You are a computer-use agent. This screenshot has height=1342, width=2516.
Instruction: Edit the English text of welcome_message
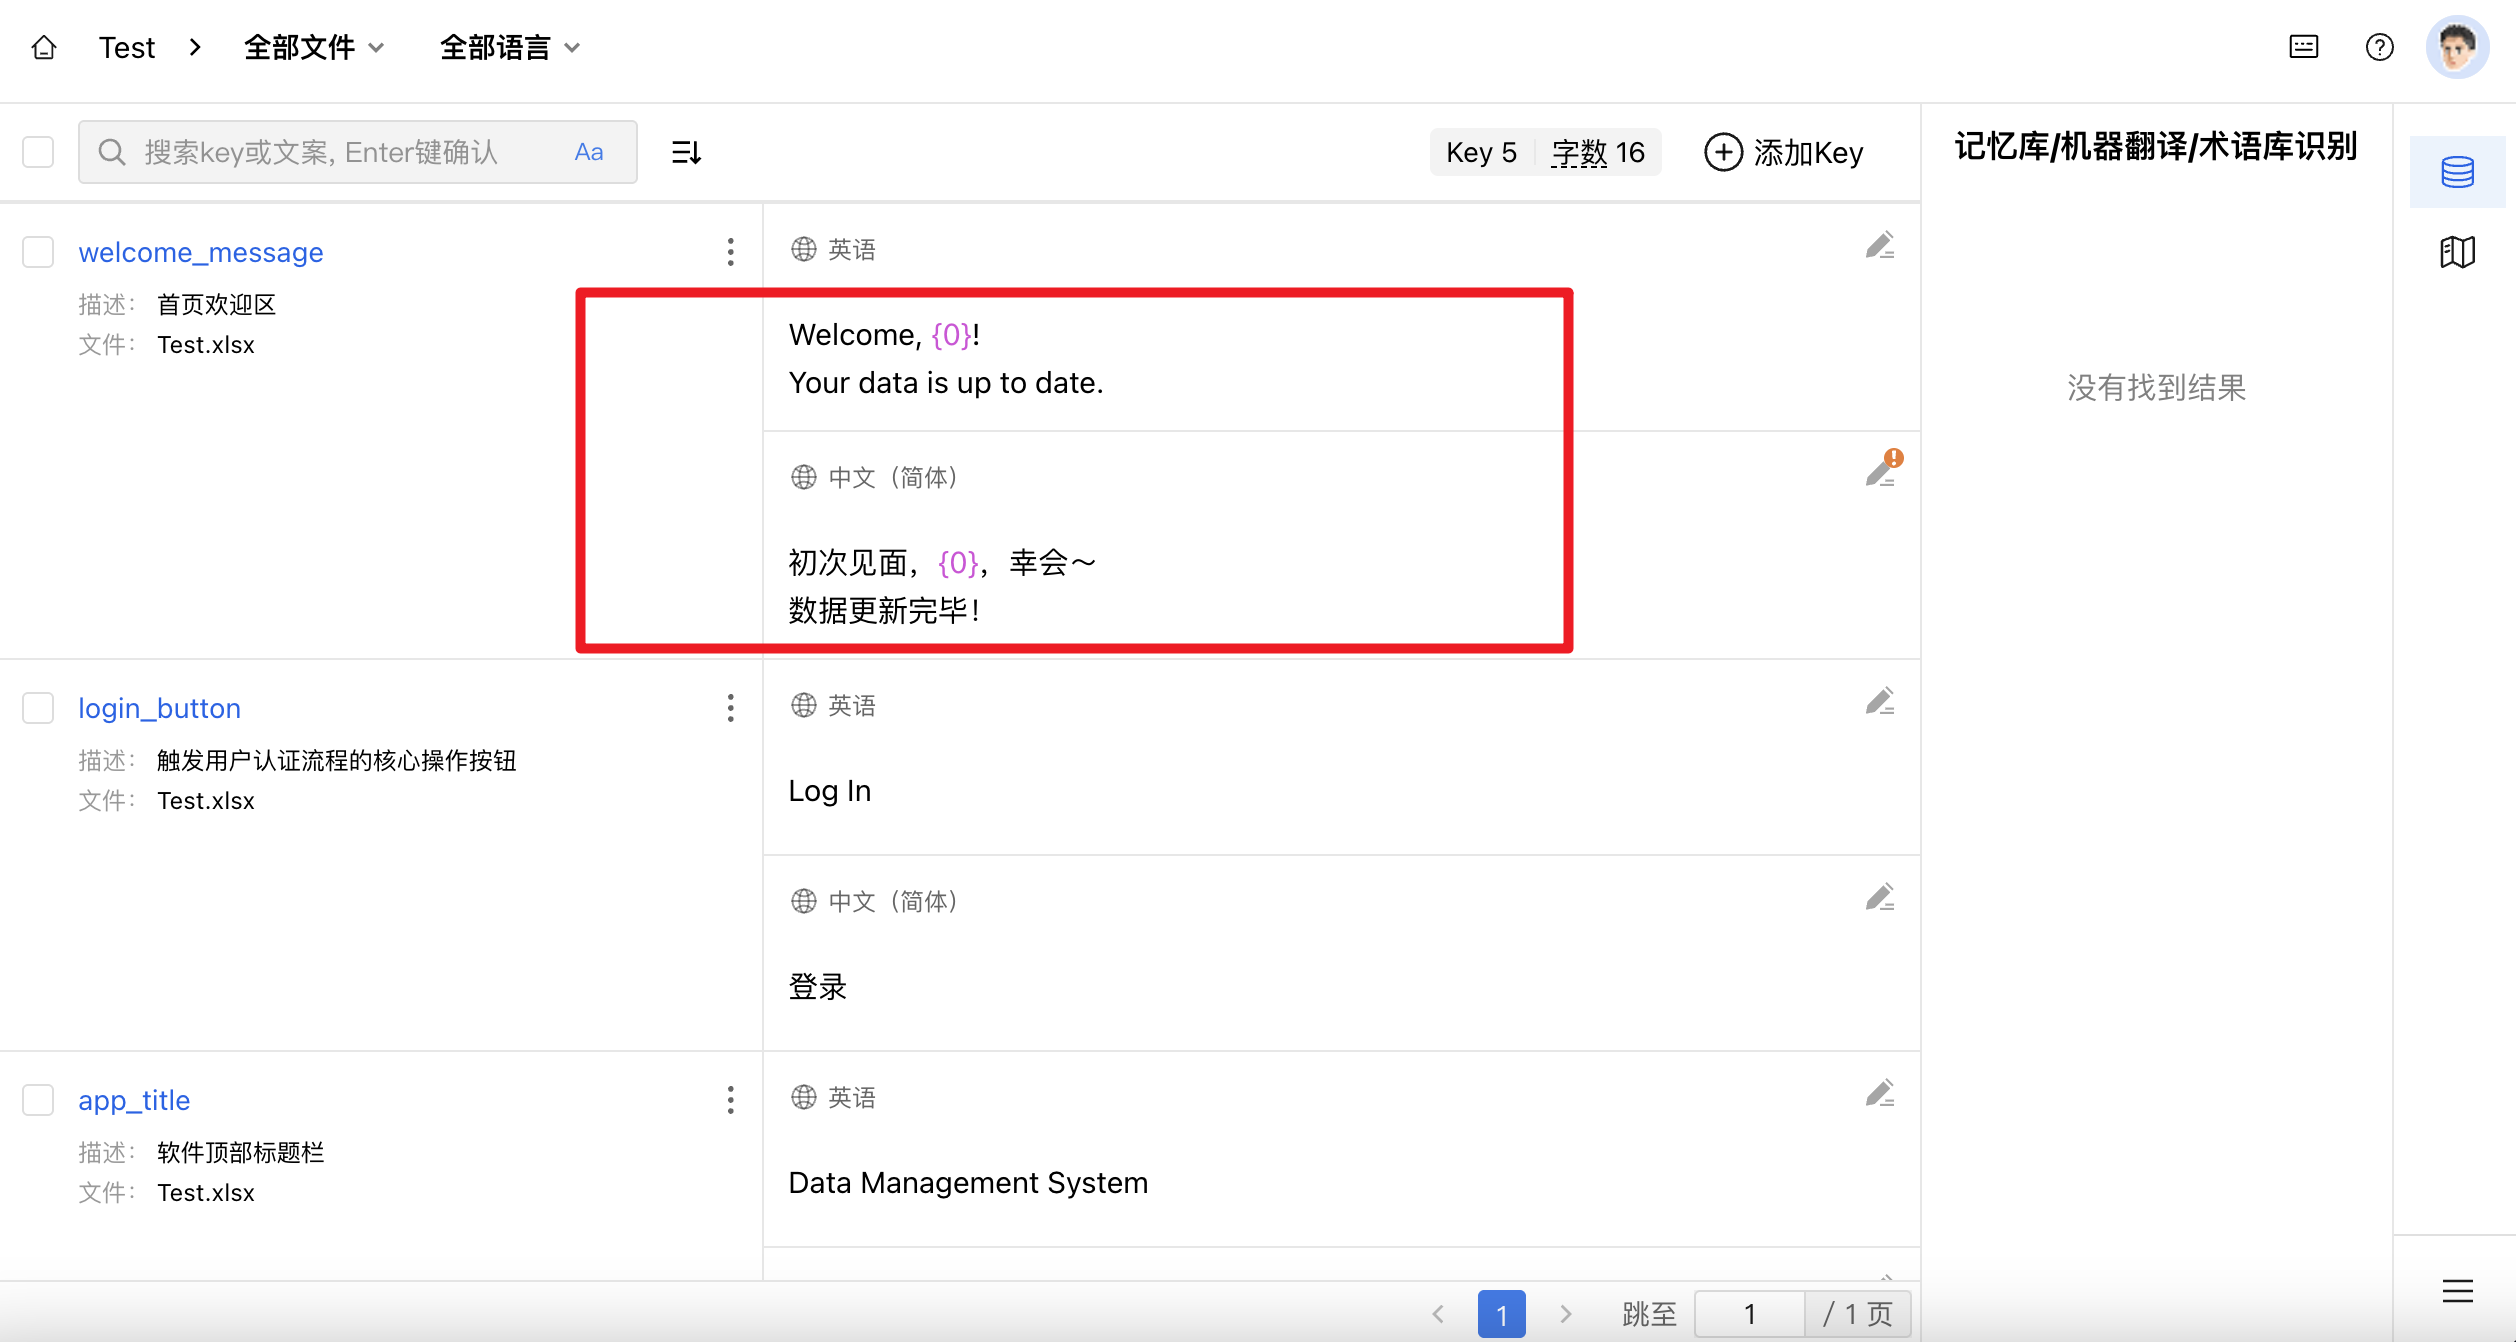(1880, 246)
